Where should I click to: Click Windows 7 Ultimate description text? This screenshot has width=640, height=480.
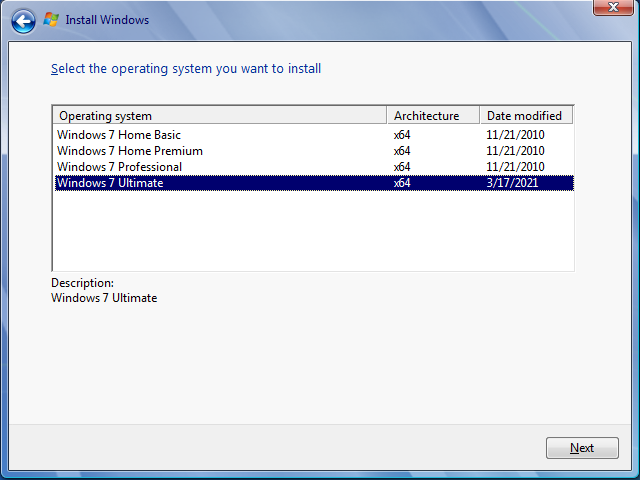point(104,298)
